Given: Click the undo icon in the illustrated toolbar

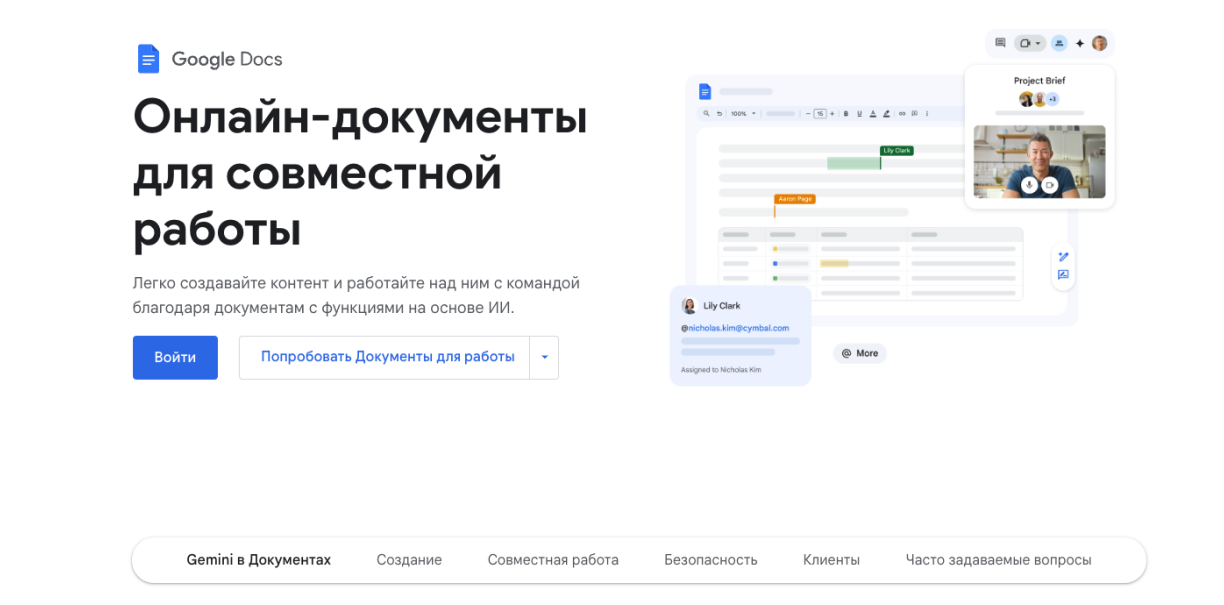Looking at the screenshot, I should point(719,114).
